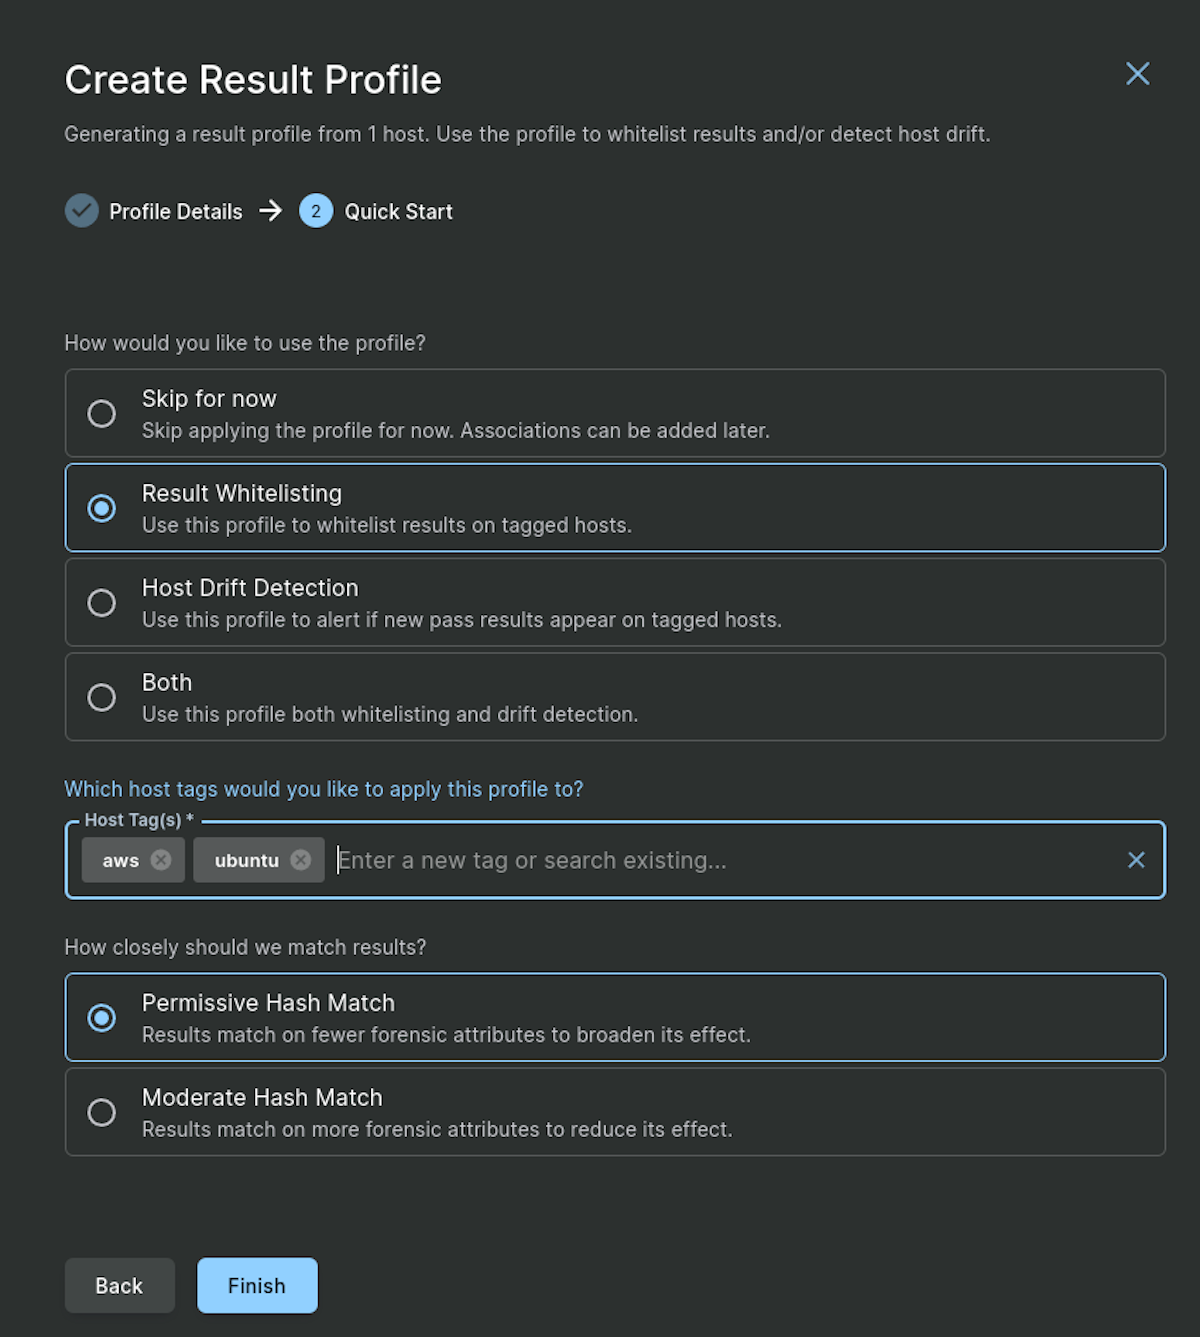Click the completed checkmark on Profile Details step

81,211
